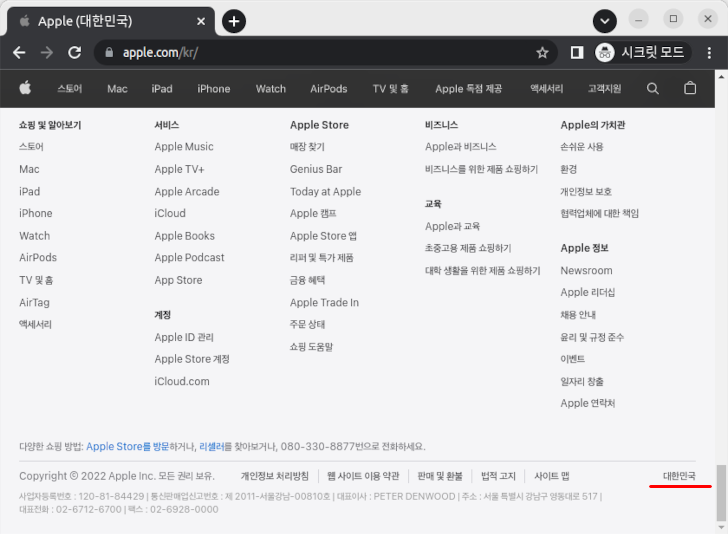
Task: Open Apple 연락처 link
Action: pos(588,403)
